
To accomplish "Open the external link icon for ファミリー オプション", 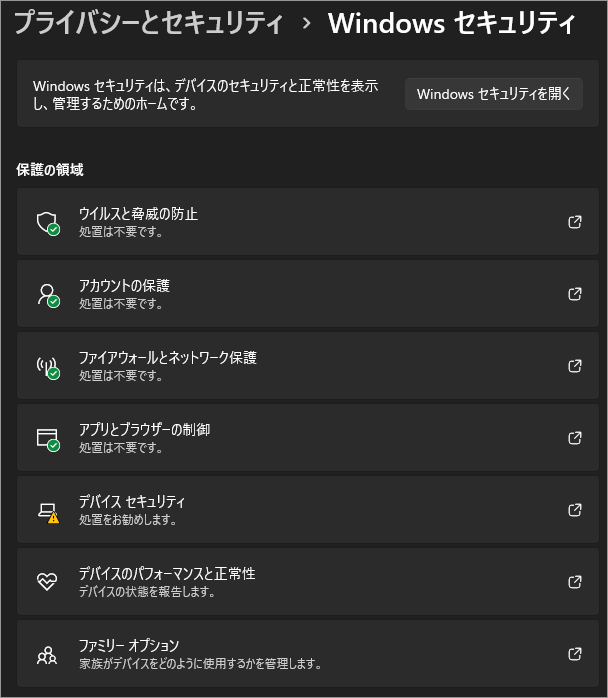I will pos(575,654).
